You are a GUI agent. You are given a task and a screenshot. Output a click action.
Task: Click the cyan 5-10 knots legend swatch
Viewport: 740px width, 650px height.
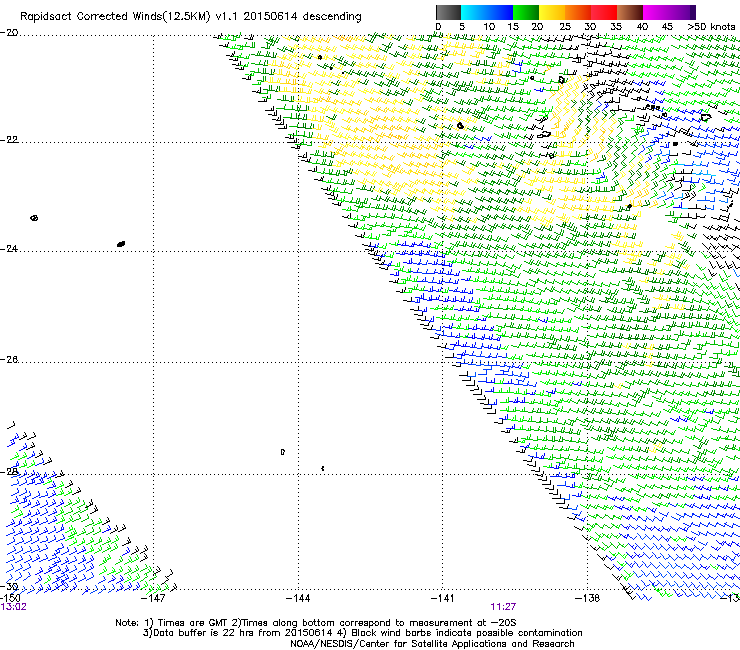point(474,12)
